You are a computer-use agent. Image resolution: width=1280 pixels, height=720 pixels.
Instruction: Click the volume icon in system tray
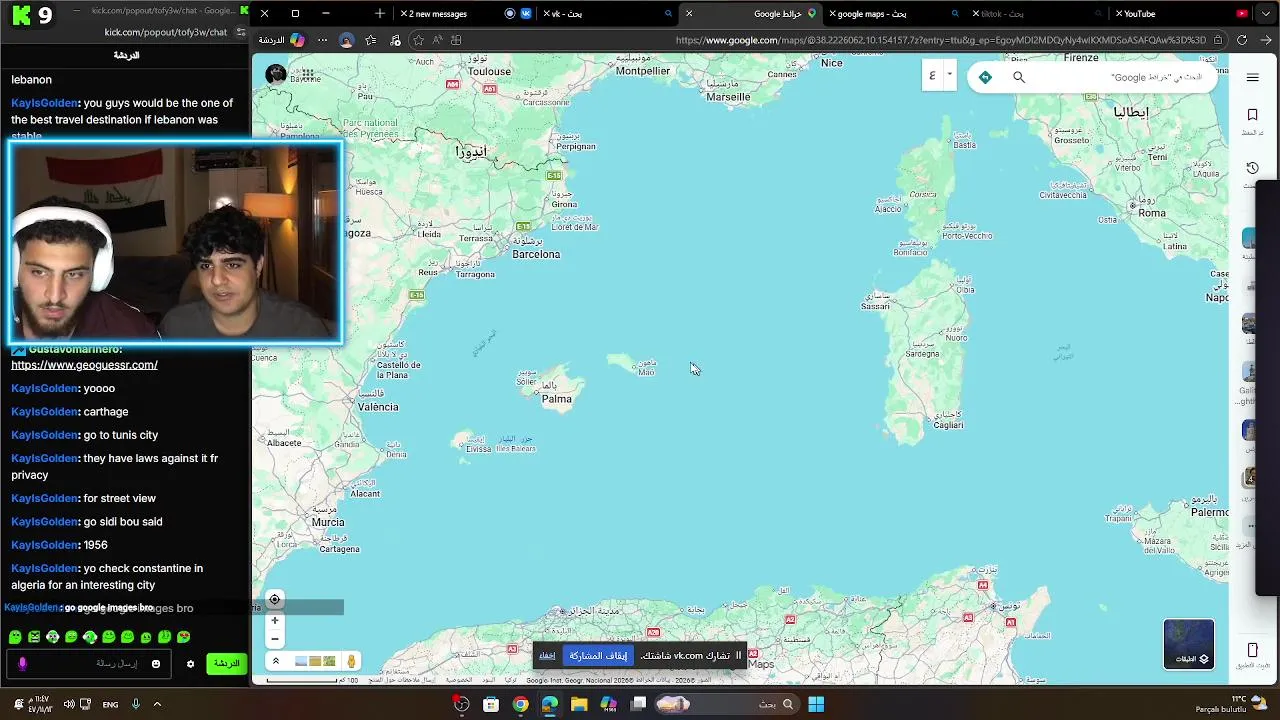(x=69, y=704)
